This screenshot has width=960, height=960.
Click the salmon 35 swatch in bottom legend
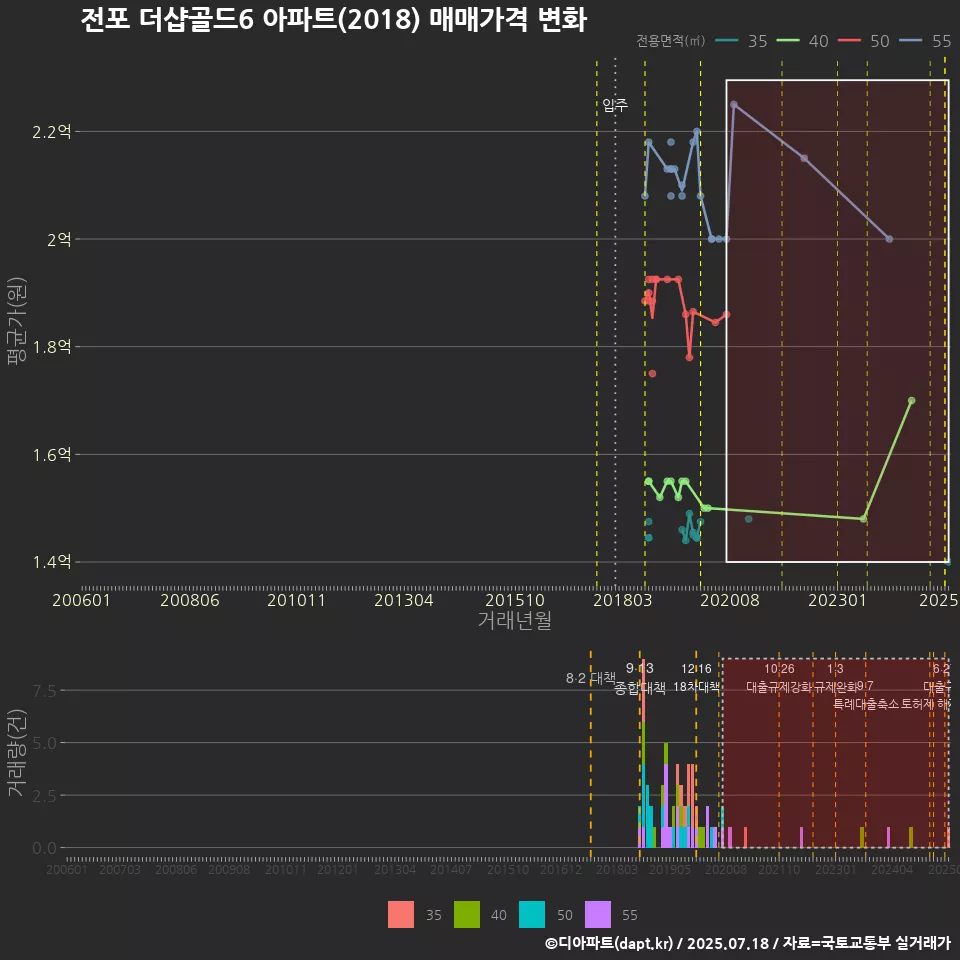400,915
